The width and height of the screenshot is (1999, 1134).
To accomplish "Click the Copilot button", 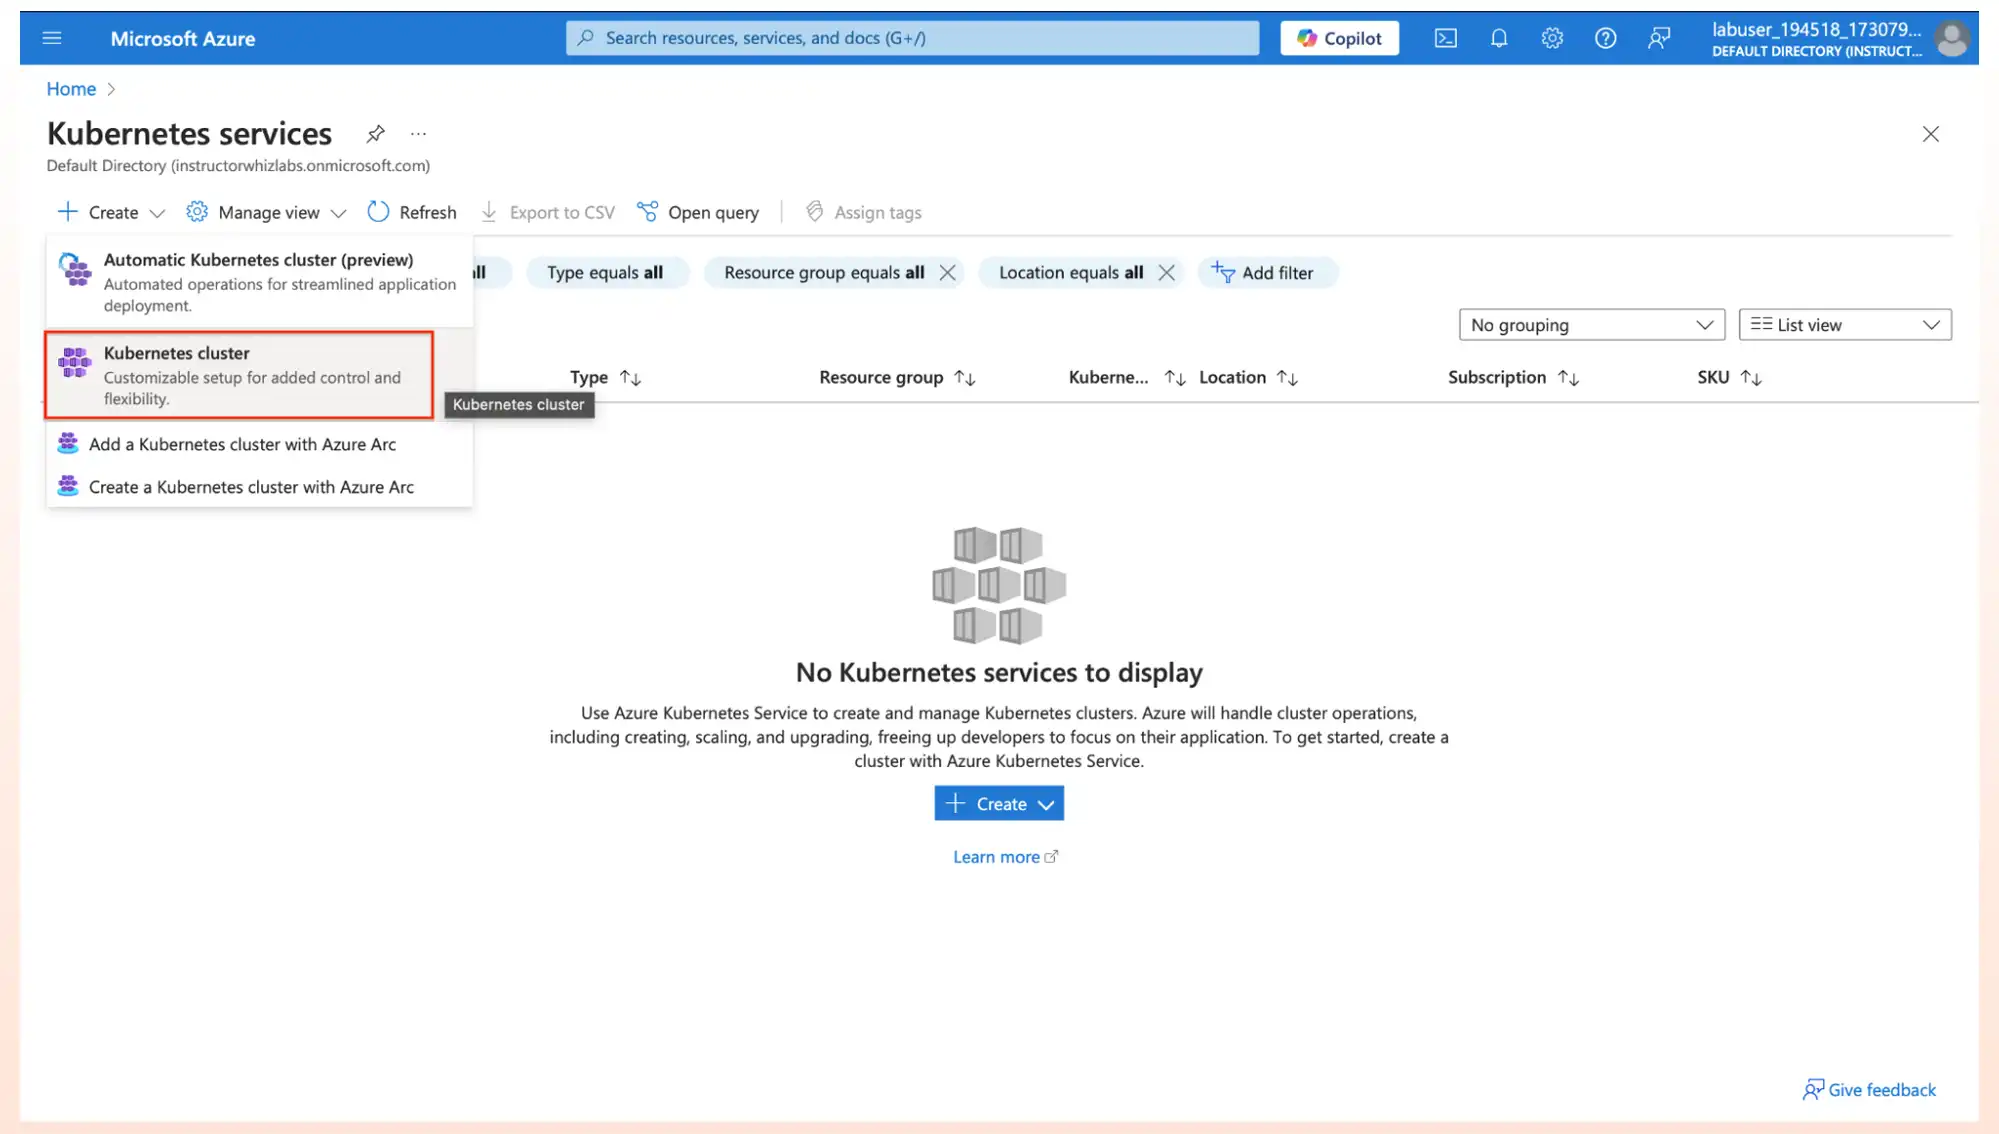I will pos(1339,38).
